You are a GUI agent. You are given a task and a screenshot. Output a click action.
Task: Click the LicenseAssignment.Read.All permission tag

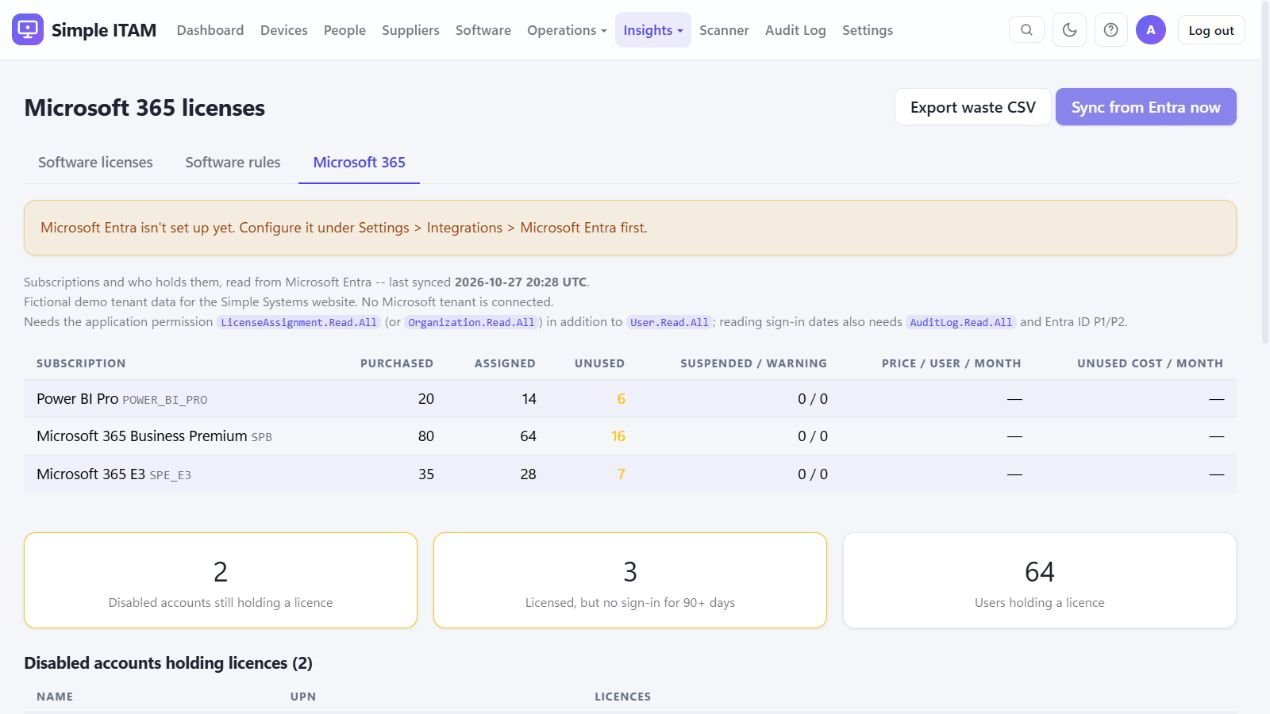pyautogui.click(x=299, y=322)
